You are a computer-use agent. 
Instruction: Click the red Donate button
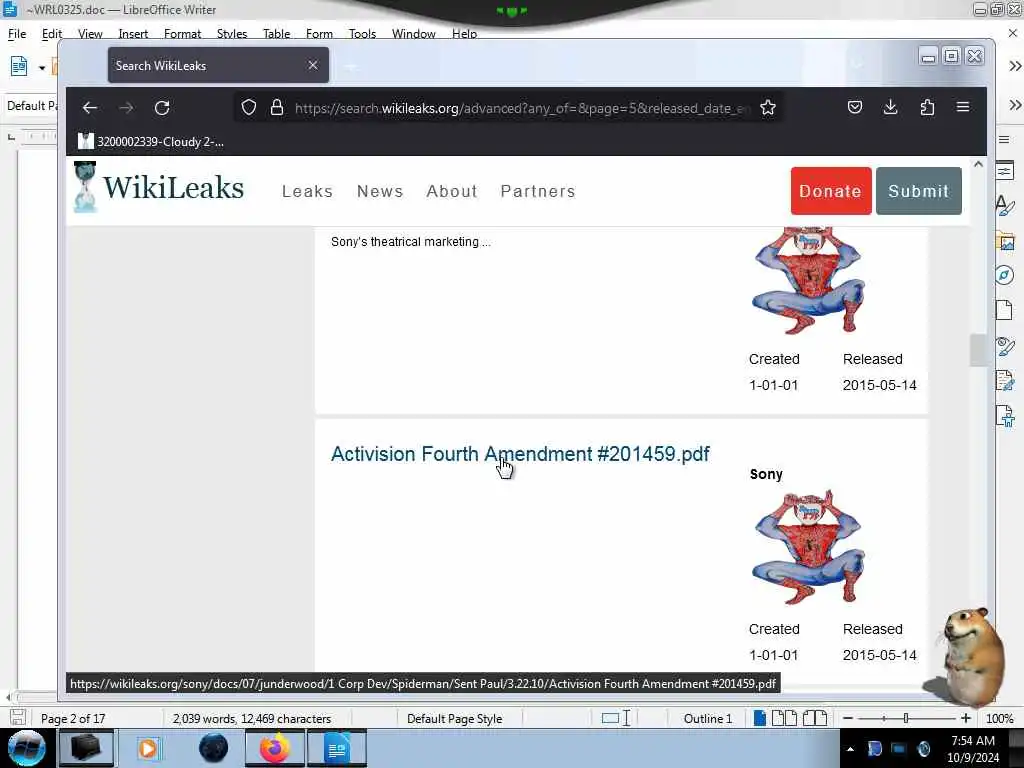click(831, 191)
